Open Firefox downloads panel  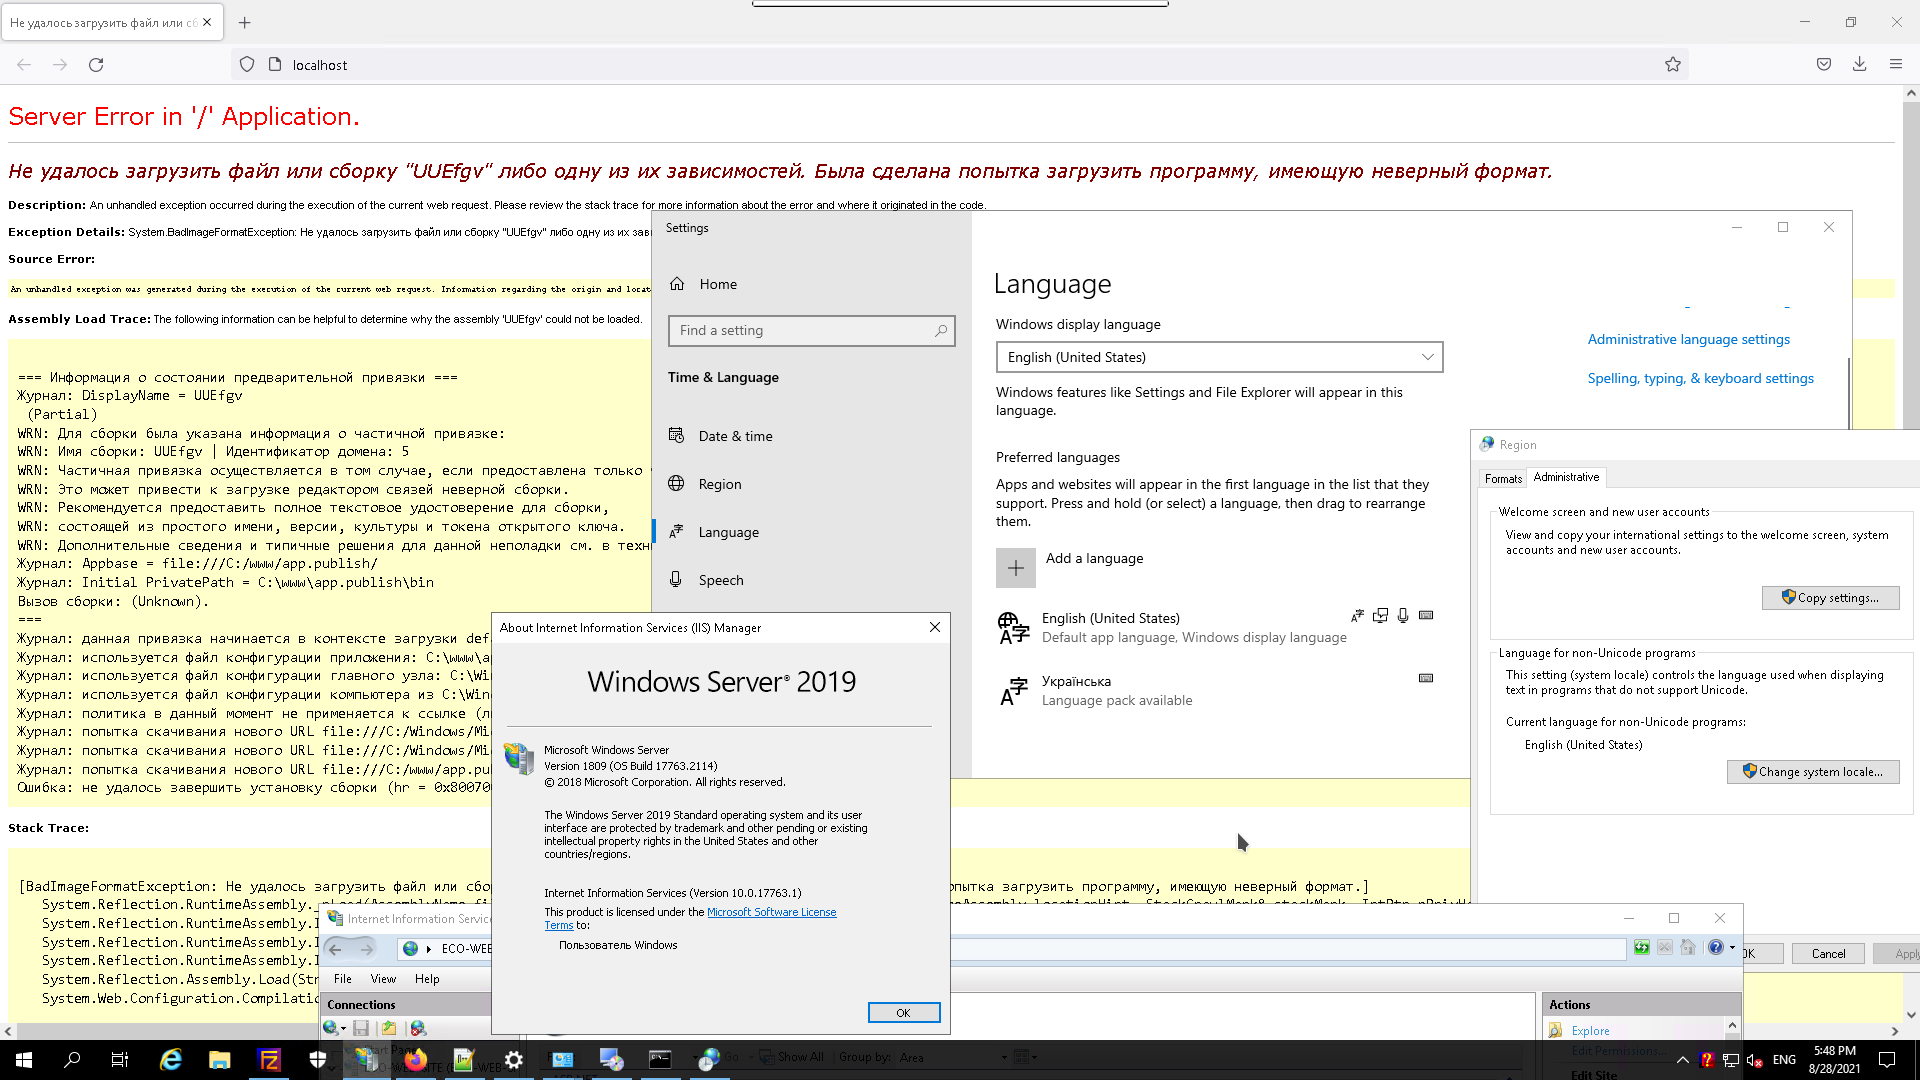tap(1859, 65)
